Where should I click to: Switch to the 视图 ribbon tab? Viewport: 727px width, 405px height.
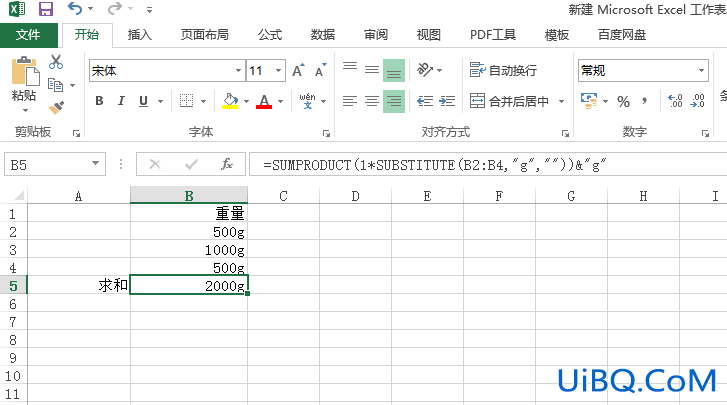(428, 35)
